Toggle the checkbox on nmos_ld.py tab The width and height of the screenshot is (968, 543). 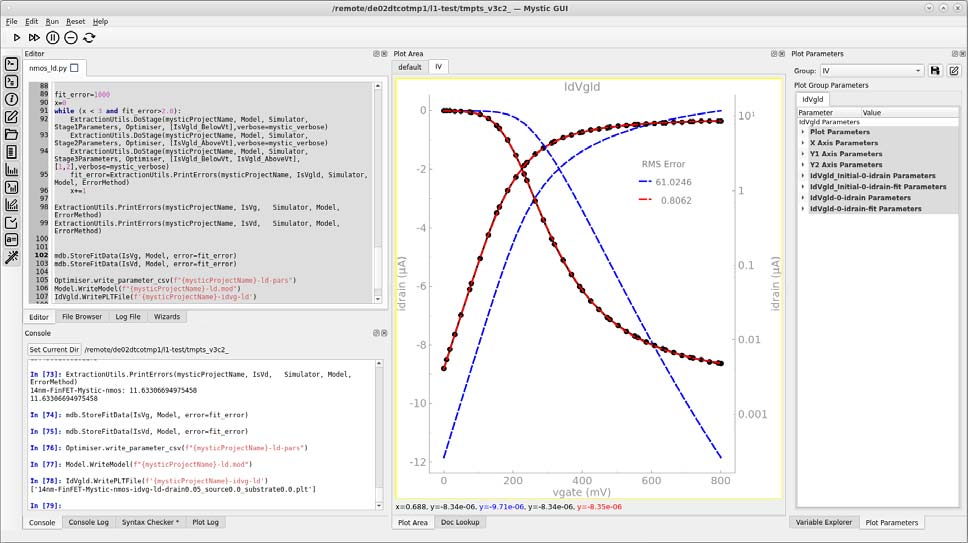pyautogui.click(x=74, y=68)
